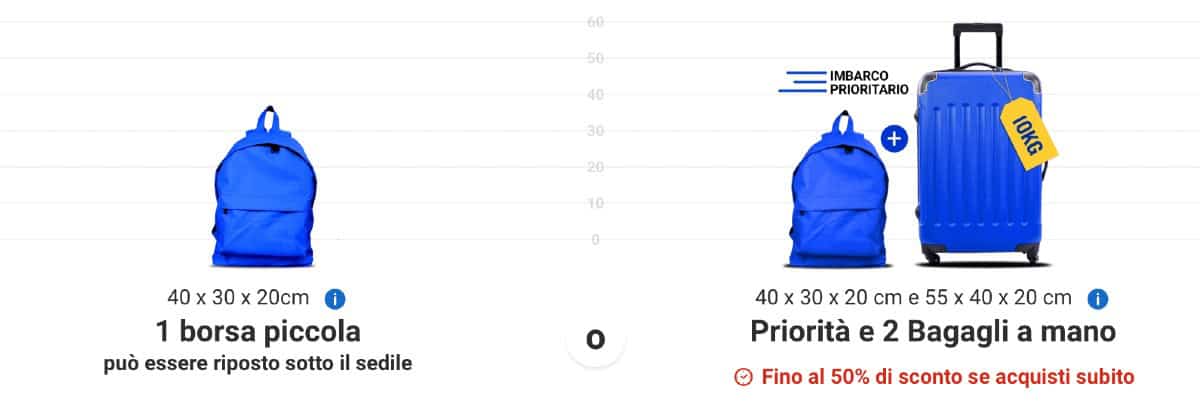This screenshot has width=1200, height=420.
Task: Click the round "o" separator circle
Action: coord(595,339)
